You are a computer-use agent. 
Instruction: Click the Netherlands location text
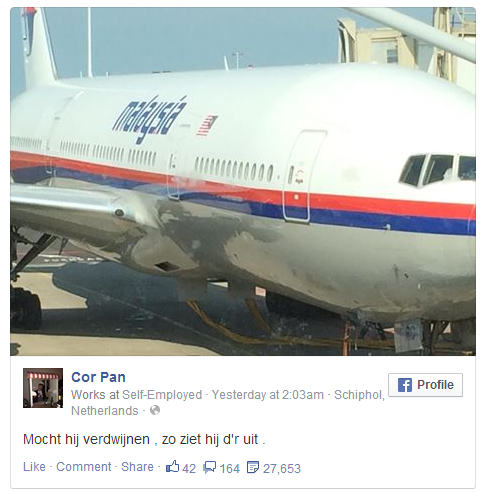click(105, 411)
